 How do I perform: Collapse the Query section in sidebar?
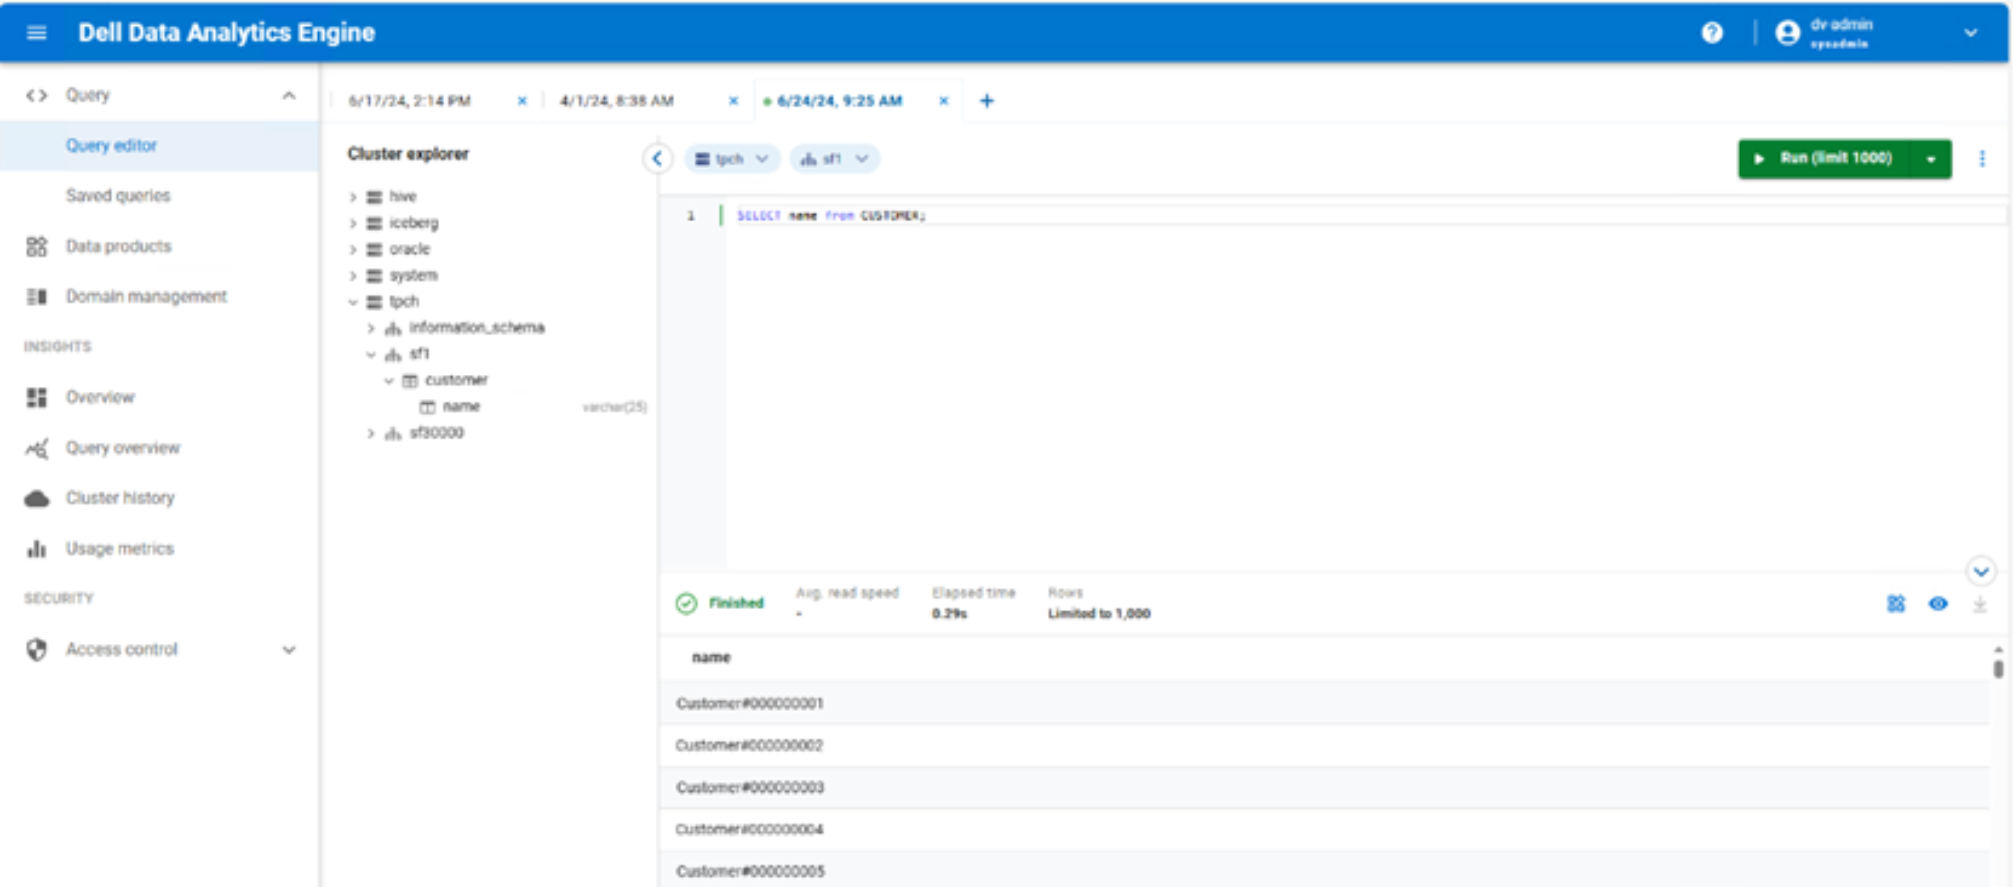(x=289, y=95)
